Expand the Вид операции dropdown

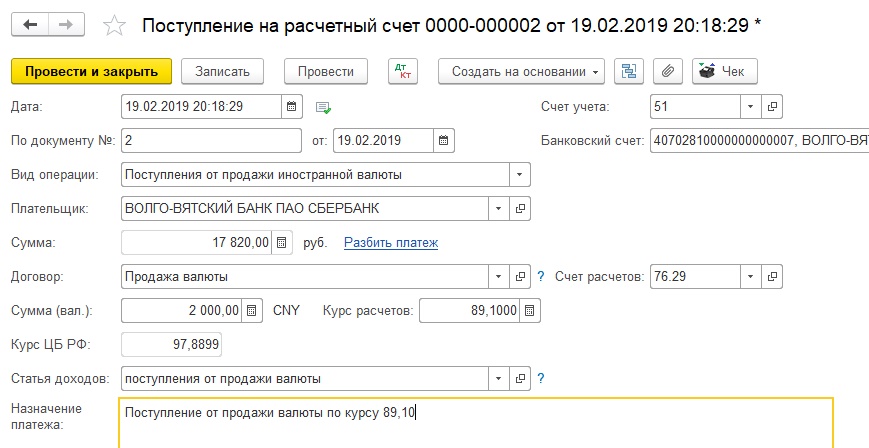click(x=519, y=174)
